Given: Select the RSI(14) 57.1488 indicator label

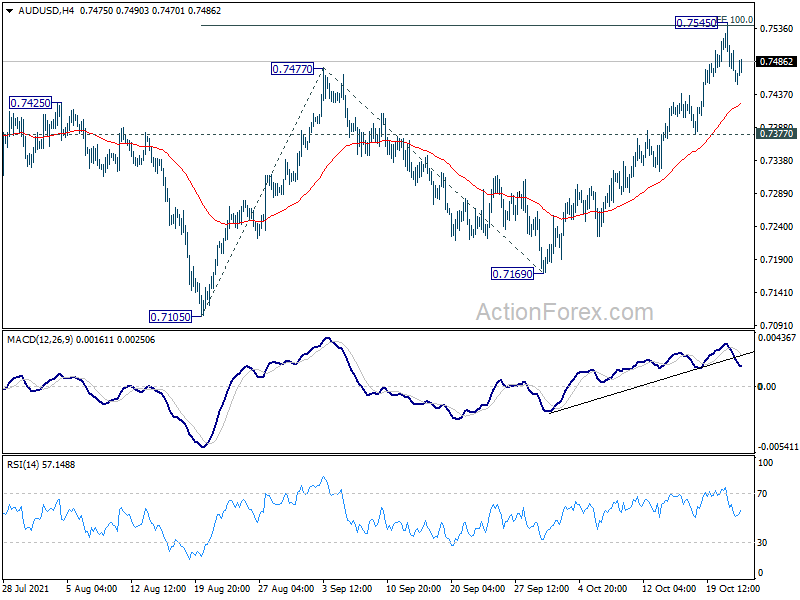Looking at the screenshot, I should (41, 465).
